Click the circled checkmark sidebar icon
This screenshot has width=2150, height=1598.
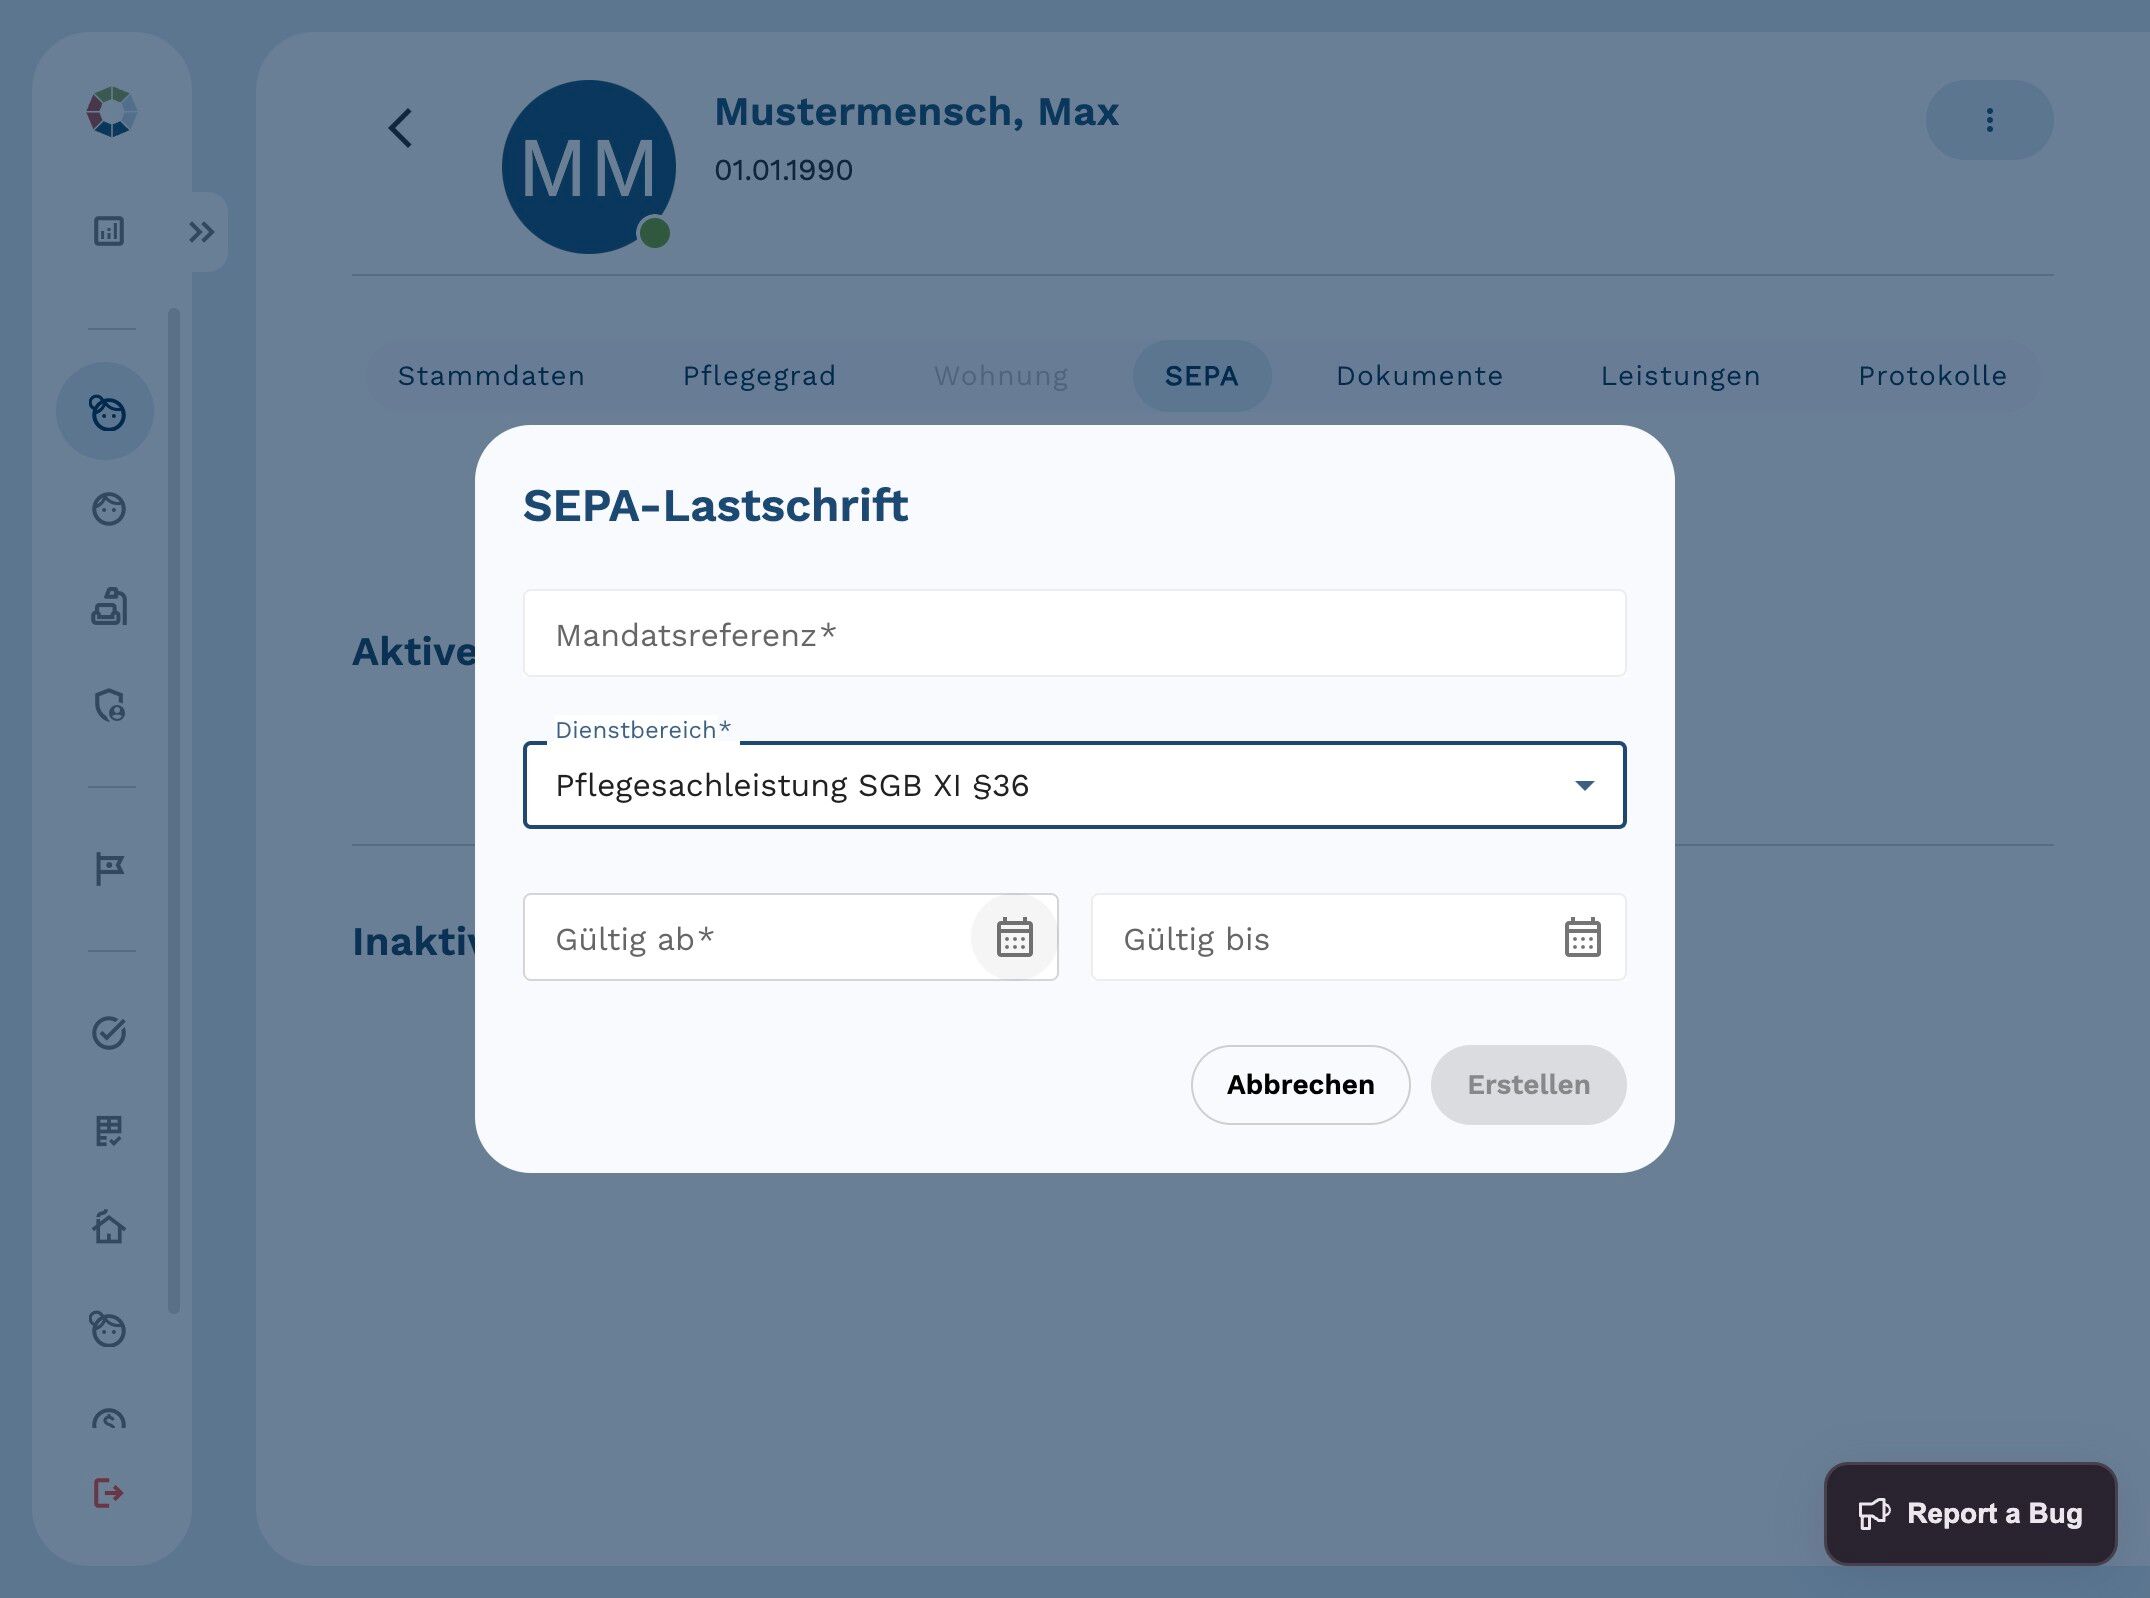pyautogui.click(x=109, y=1033)
